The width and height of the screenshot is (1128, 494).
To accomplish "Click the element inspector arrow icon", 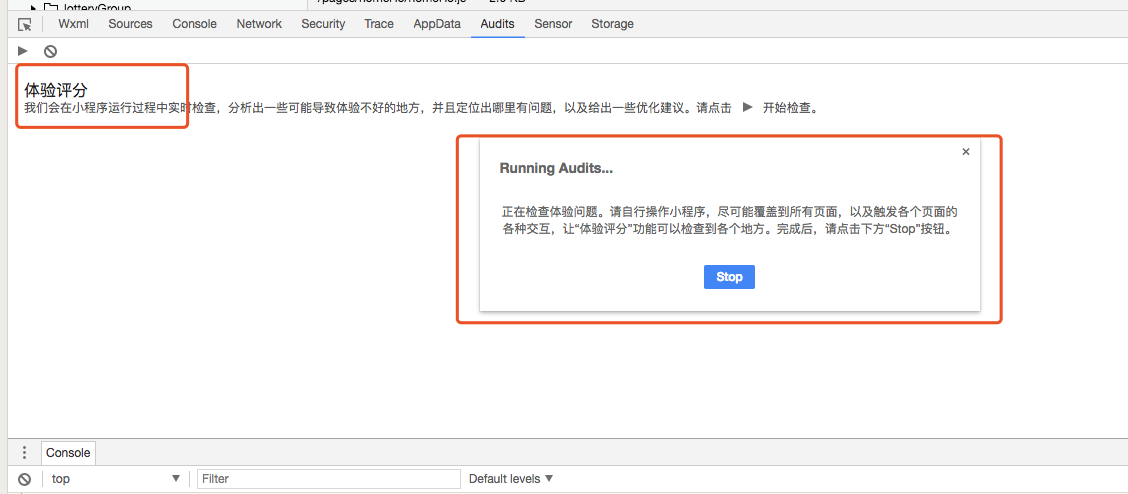I will [25, 24].
